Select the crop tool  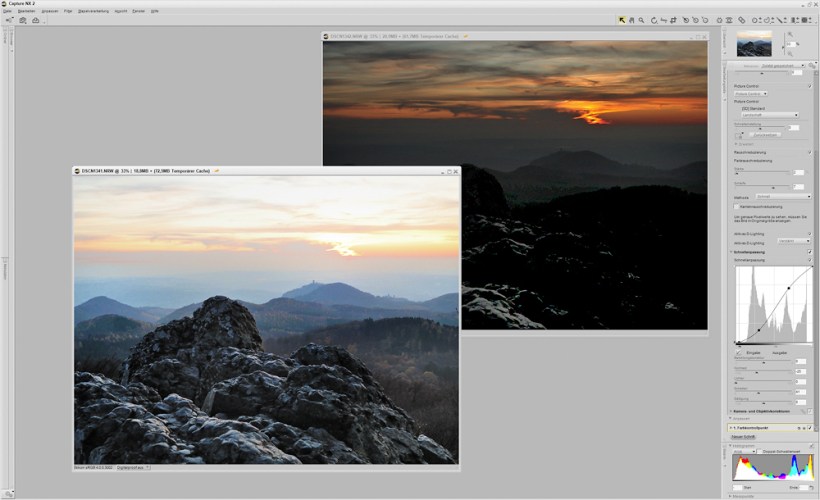[x=674, y=20]
